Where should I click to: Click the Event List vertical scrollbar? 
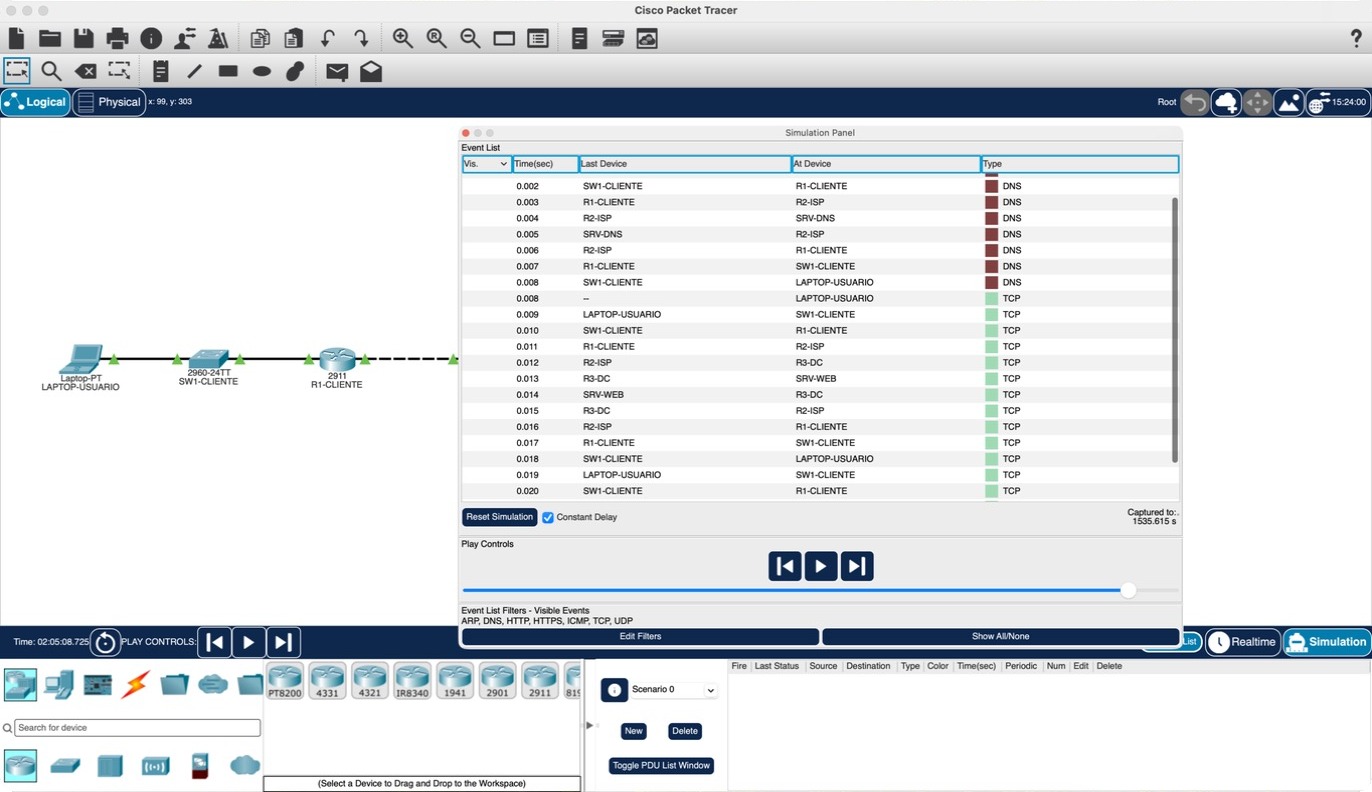[1175, 330]
